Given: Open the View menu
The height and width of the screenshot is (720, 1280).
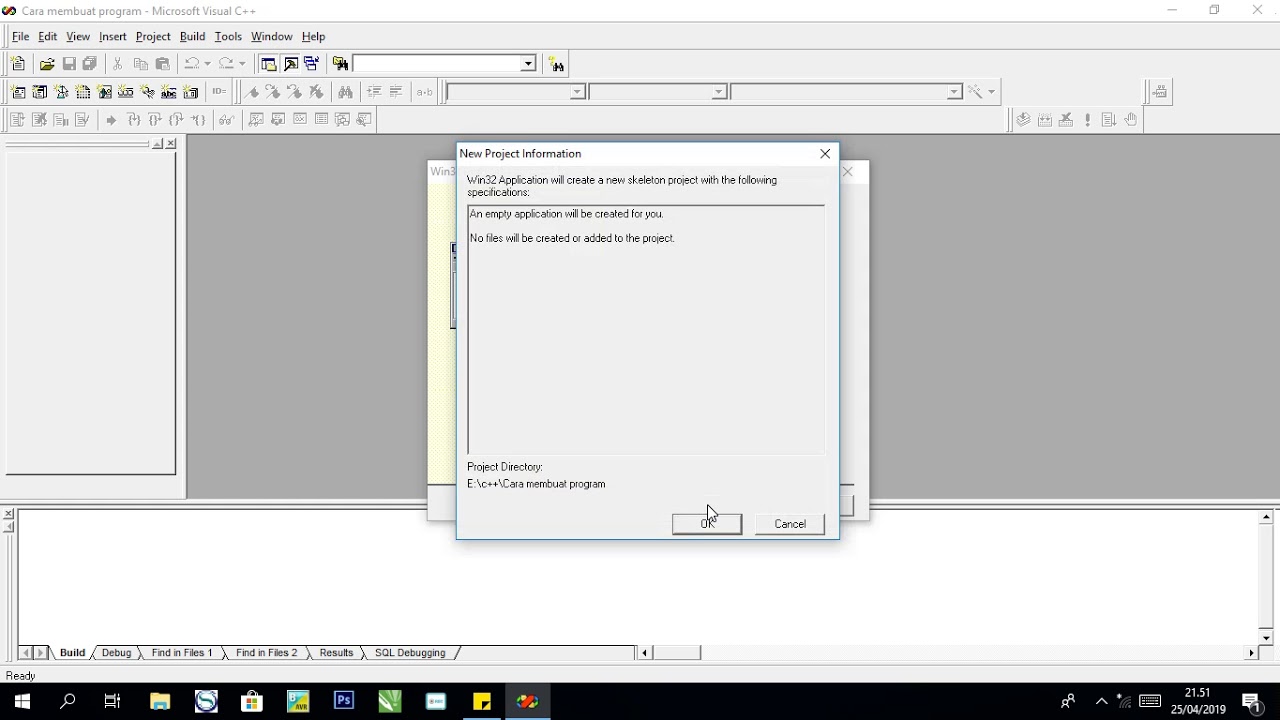Looking at the screenshot, I should pyautogui.click(x=78, y=37).
